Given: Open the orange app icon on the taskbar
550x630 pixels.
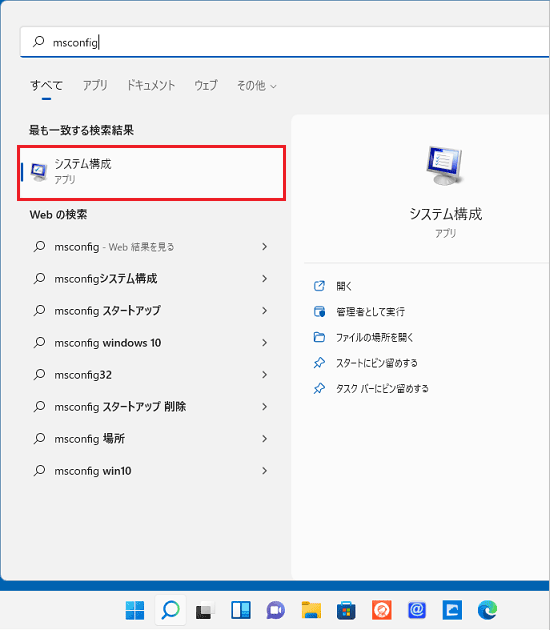Looking at the screenshot, I should [382, 610].
